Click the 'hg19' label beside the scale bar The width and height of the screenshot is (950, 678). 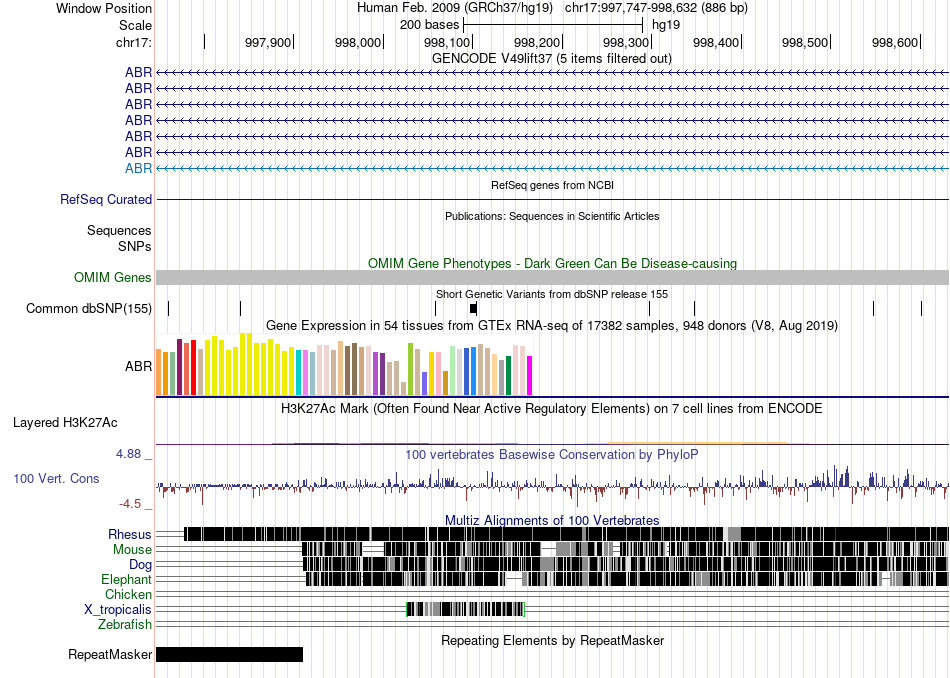click(x=666, y=25)
